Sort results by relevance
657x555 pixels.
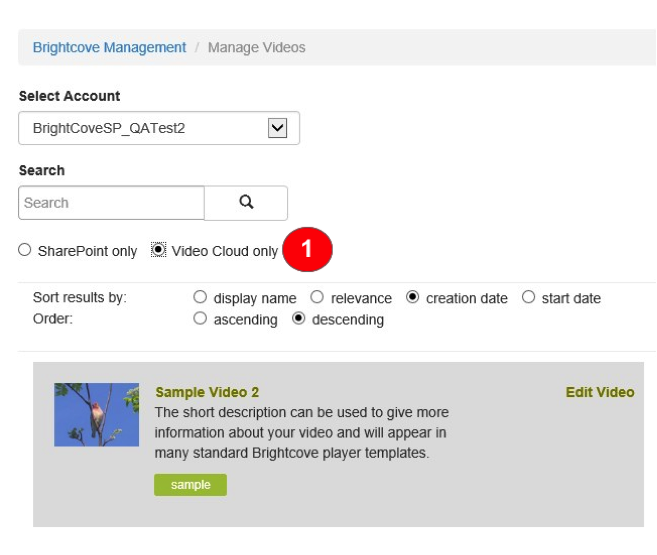point(316,298)
